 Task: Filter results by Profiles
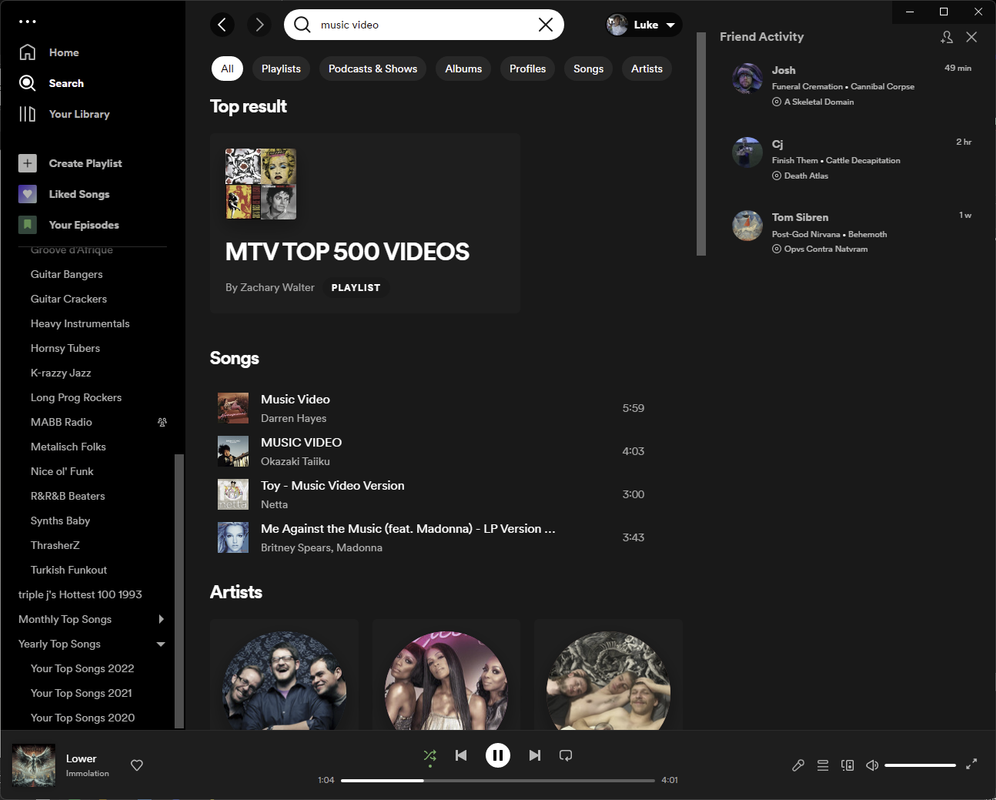(527, 69)
